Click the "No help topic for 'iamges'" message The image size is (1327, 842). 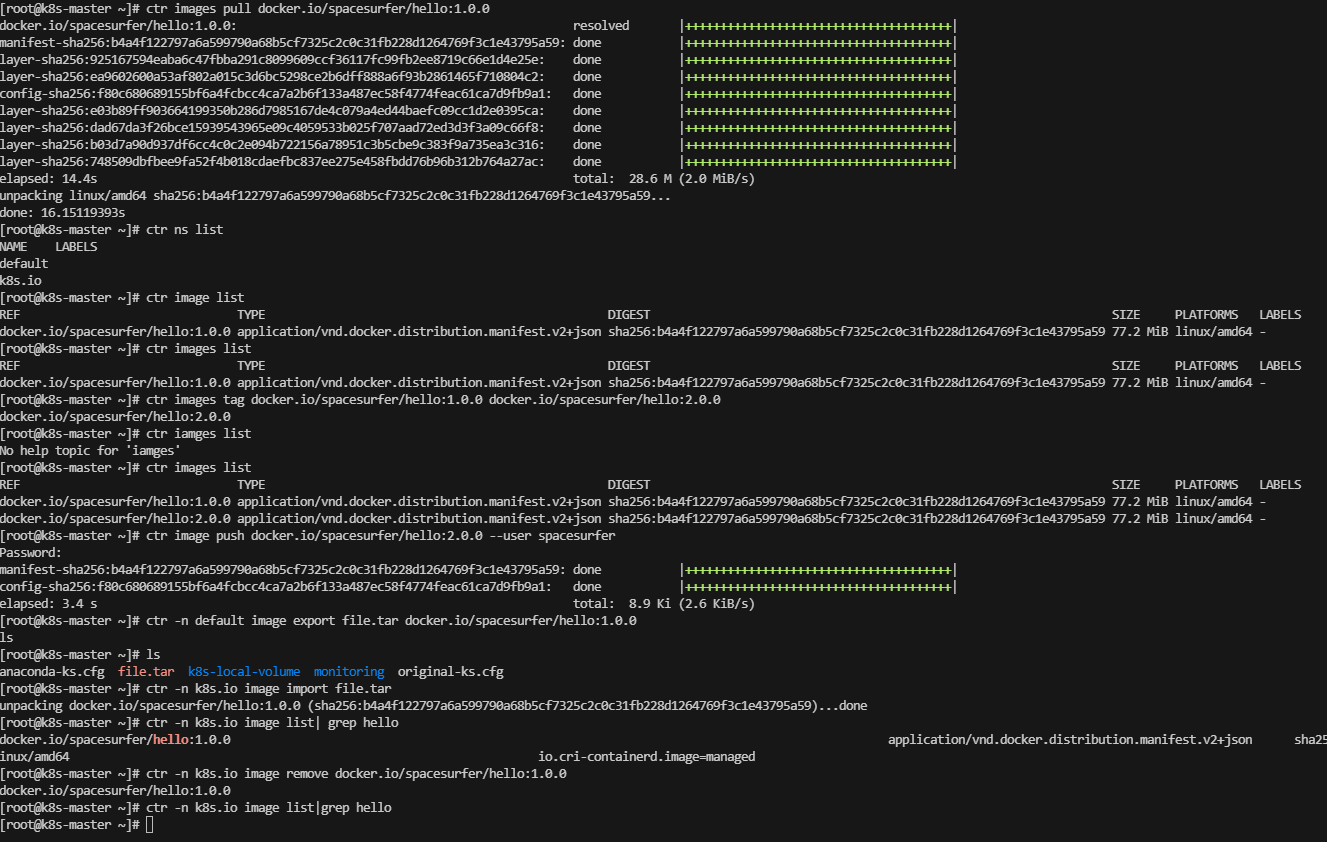[90, 451]
